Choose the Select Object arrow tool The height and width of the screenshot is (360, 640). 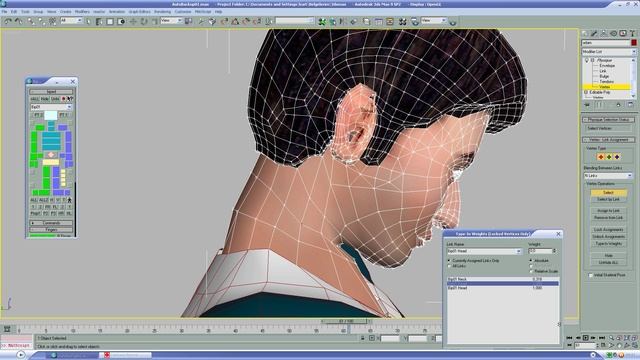point(89,21)
